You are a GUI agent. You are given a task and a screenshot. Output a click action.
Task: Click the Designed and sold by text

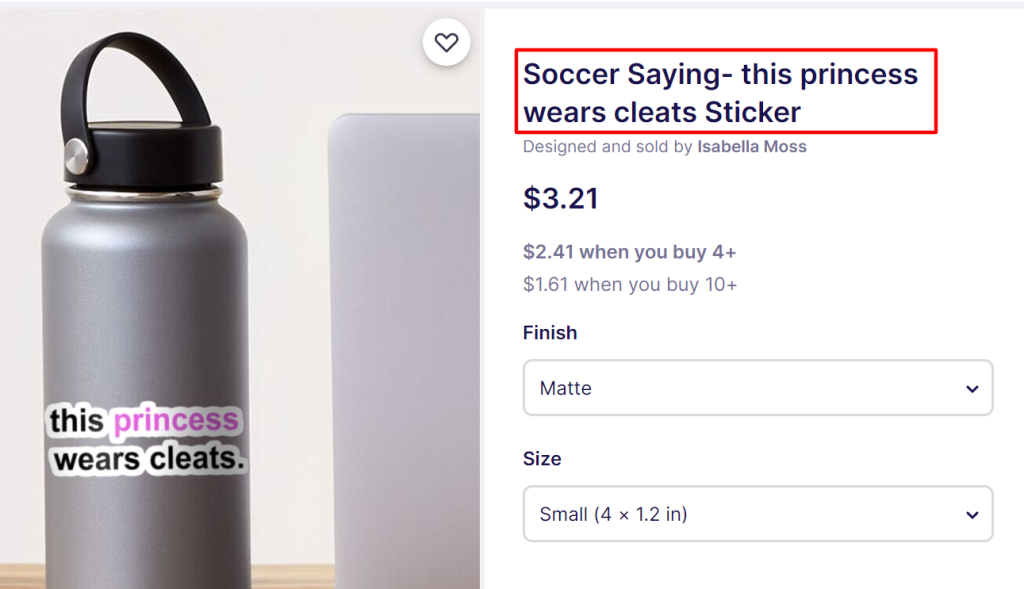click(608, 147)
